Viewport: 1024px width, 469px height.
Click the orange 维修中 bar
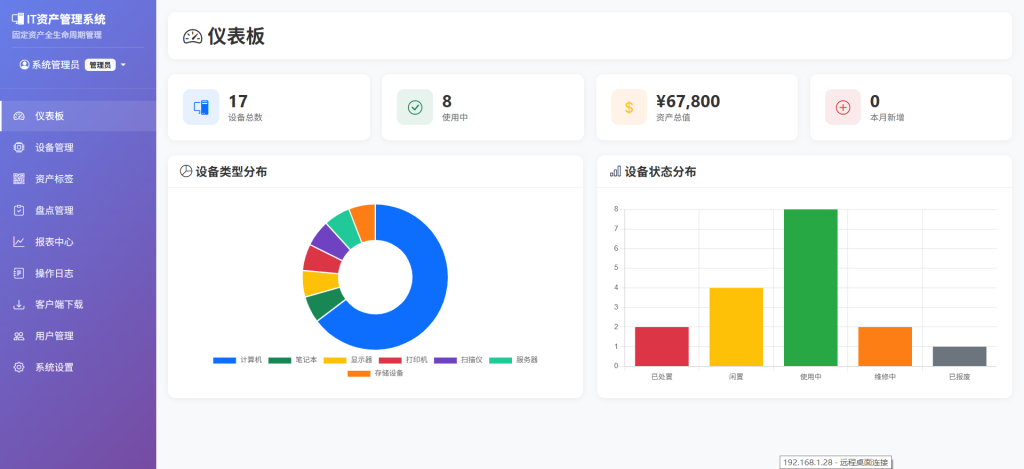(x=885, y=346)
